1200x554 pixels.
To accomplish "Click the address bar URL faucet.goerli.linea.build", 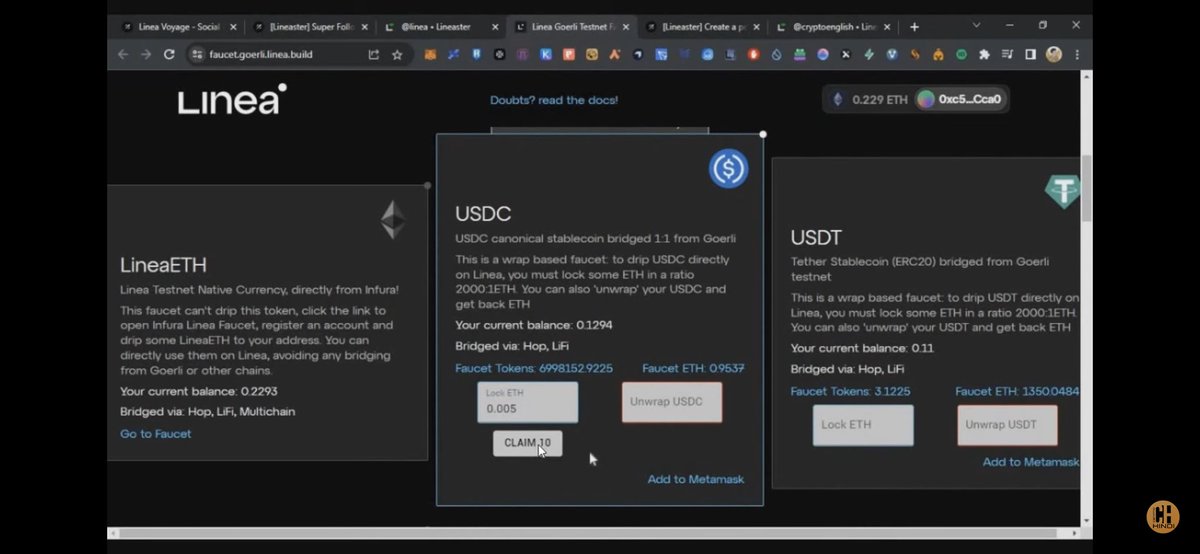I will 261,55.
